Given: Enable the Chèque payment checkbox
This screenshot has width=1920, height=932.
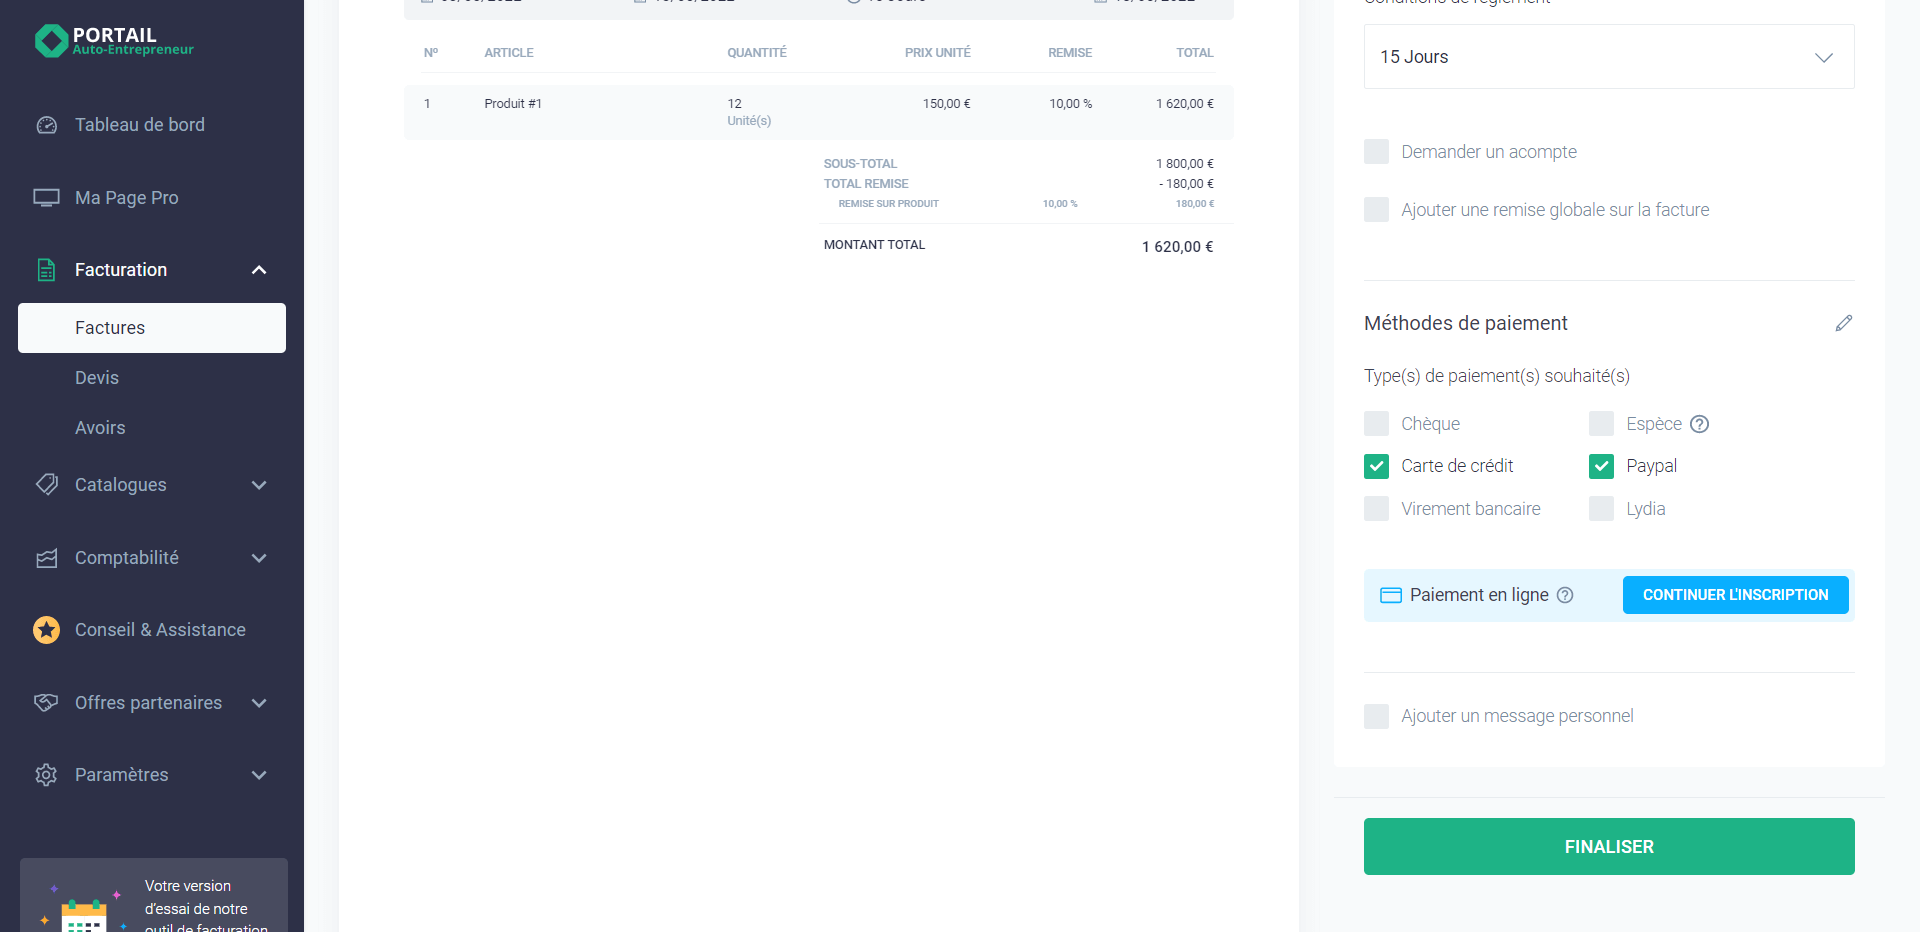Looking at the screenshot, I should pos(1376,424).
